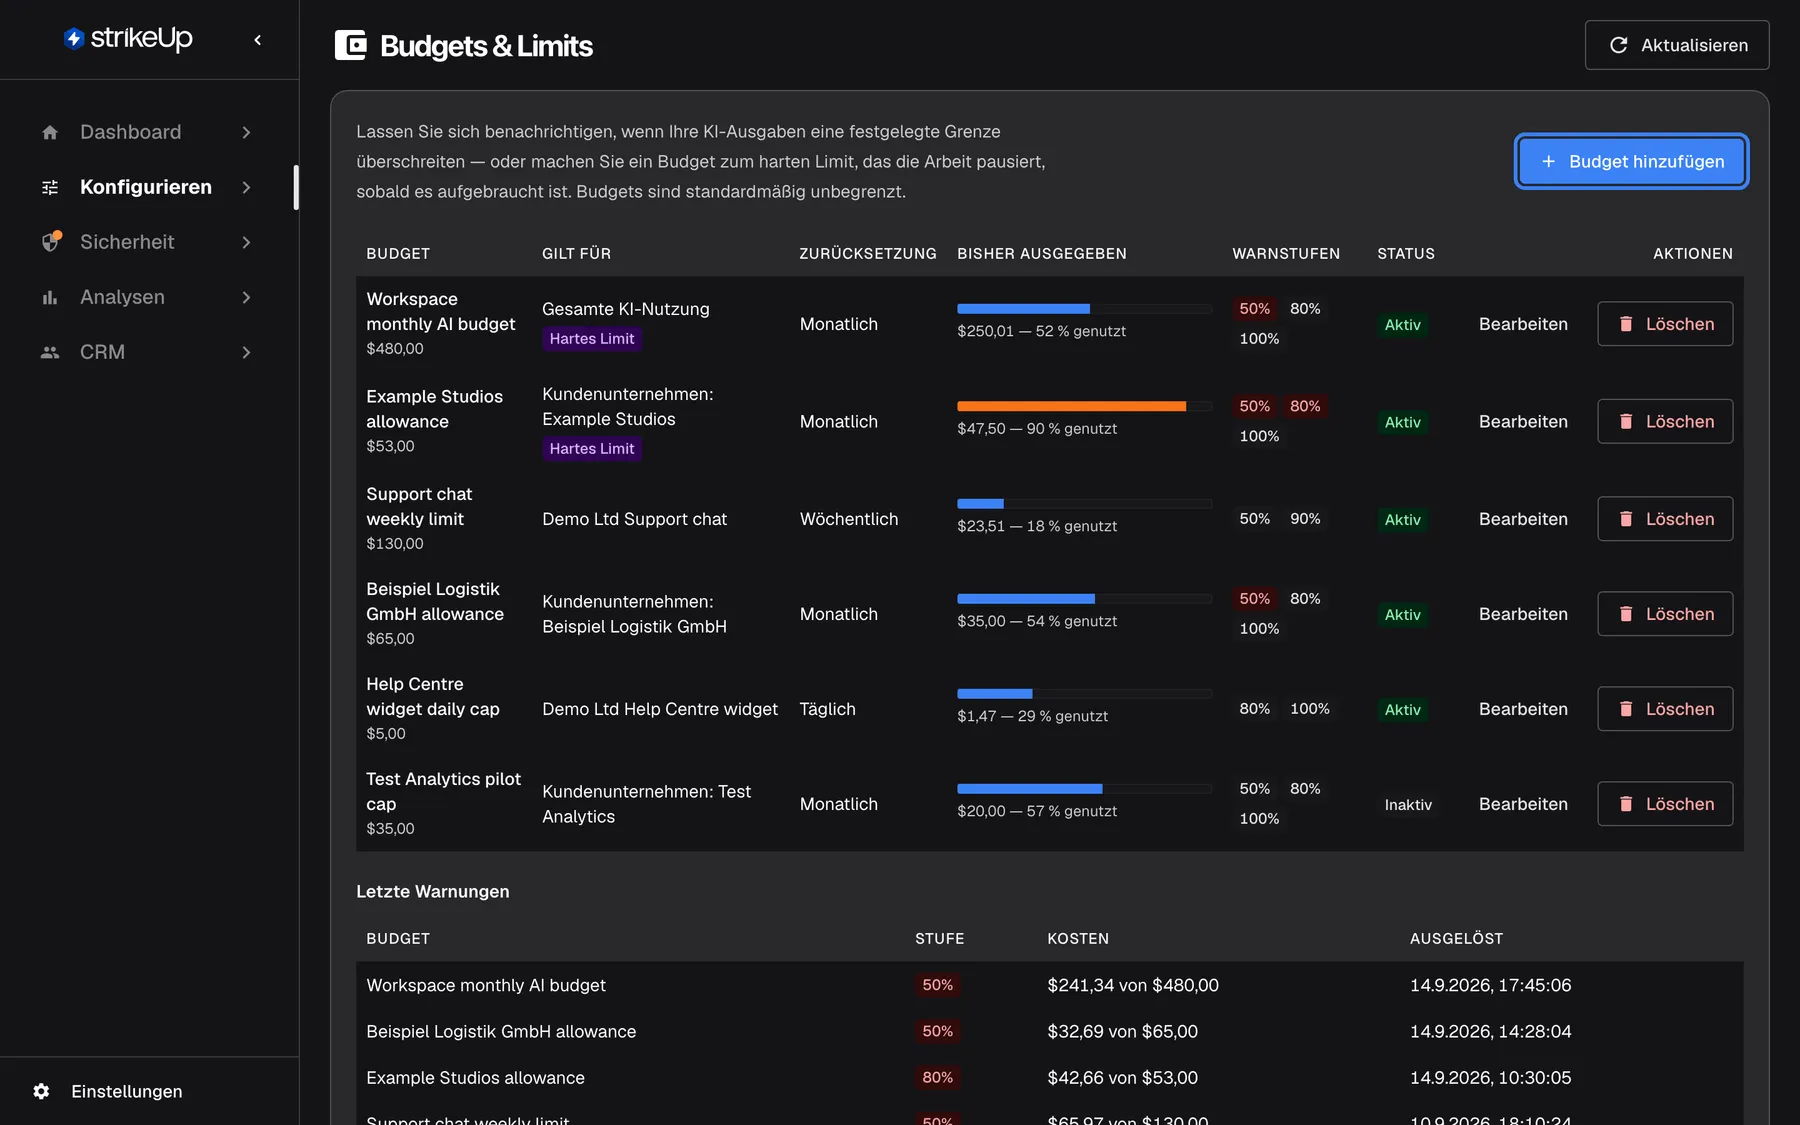
Task: Click the orange Example Studios progress bar
Action: coord(1084,406)
